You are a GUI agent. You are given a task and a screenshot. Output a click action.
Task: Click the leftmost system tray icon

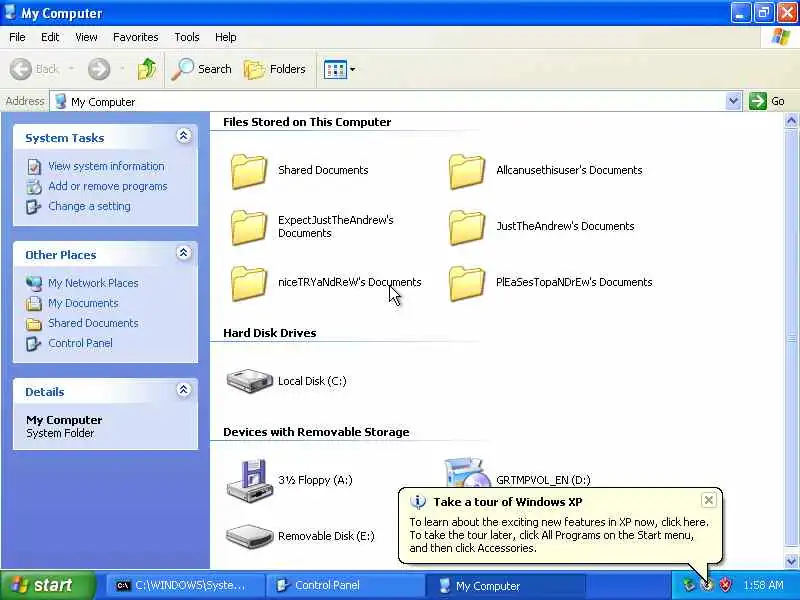[x=689, y=585]
